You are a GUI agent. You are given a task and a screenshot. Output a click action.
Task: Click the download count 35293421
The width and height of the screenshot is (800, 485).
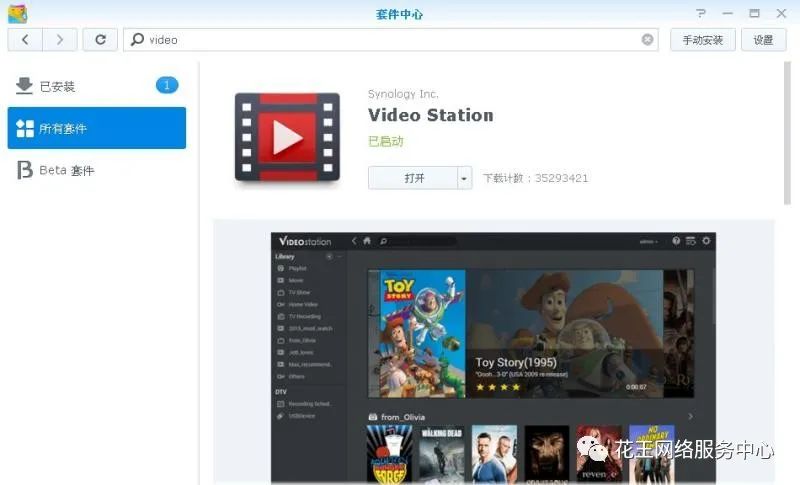point(561,178)
